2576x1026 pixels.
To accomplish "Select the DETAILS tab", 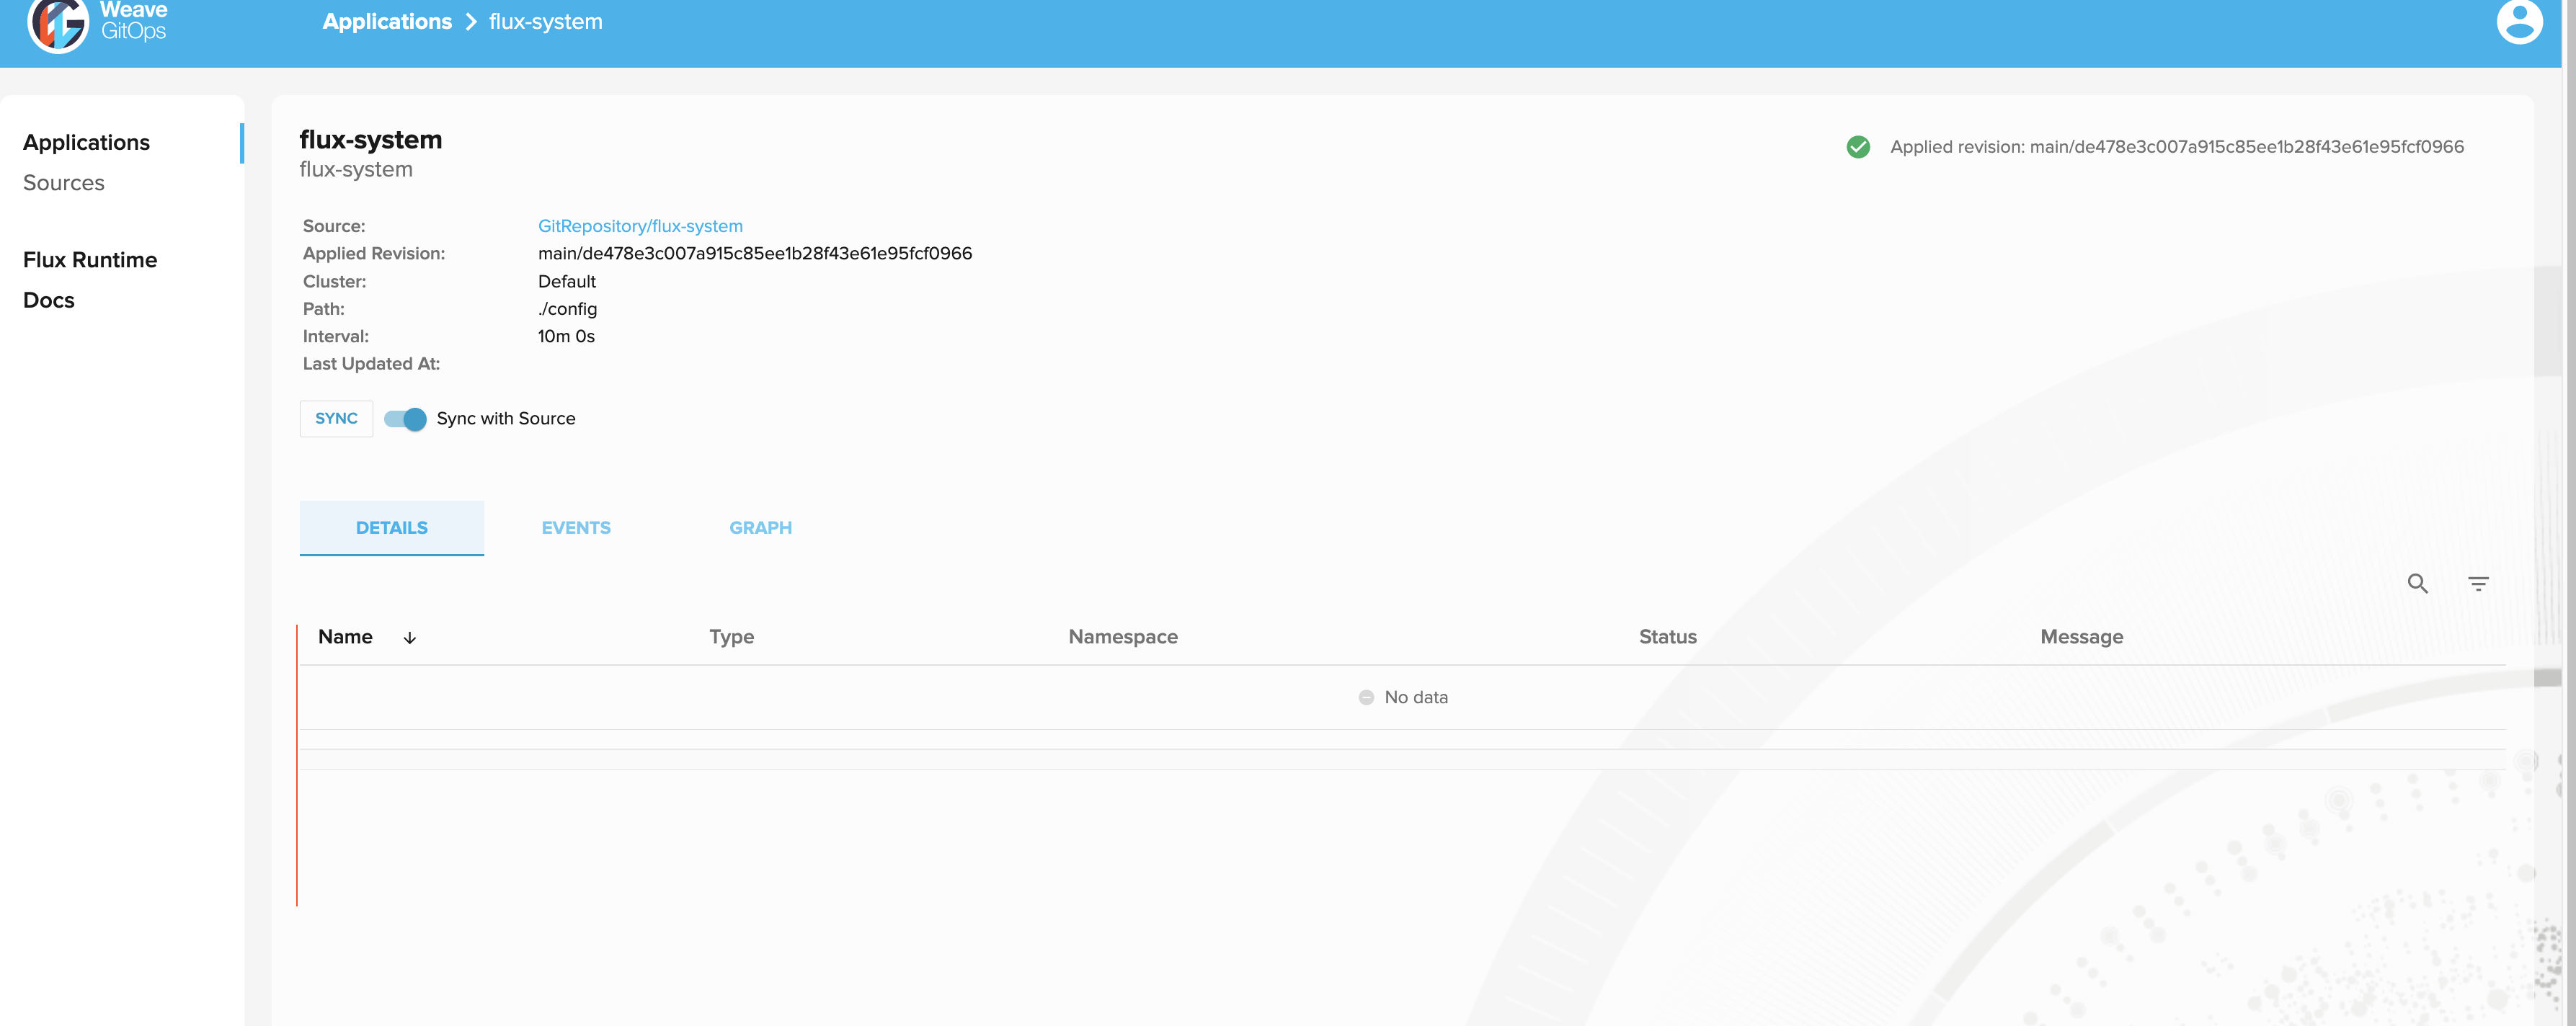I will click(x=391, y=527).
